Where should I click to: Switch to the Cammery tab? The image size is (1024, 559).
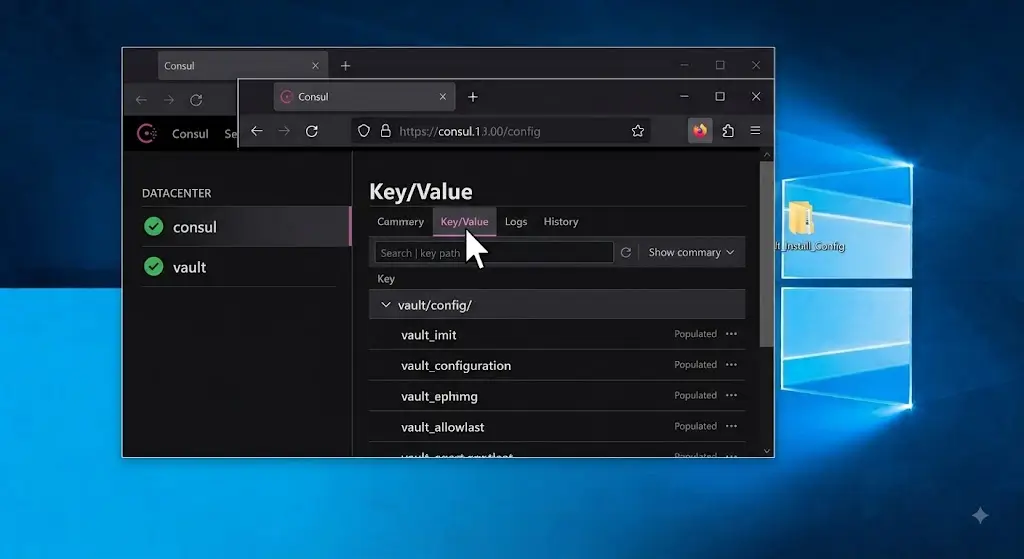click(x=400, y=222)
